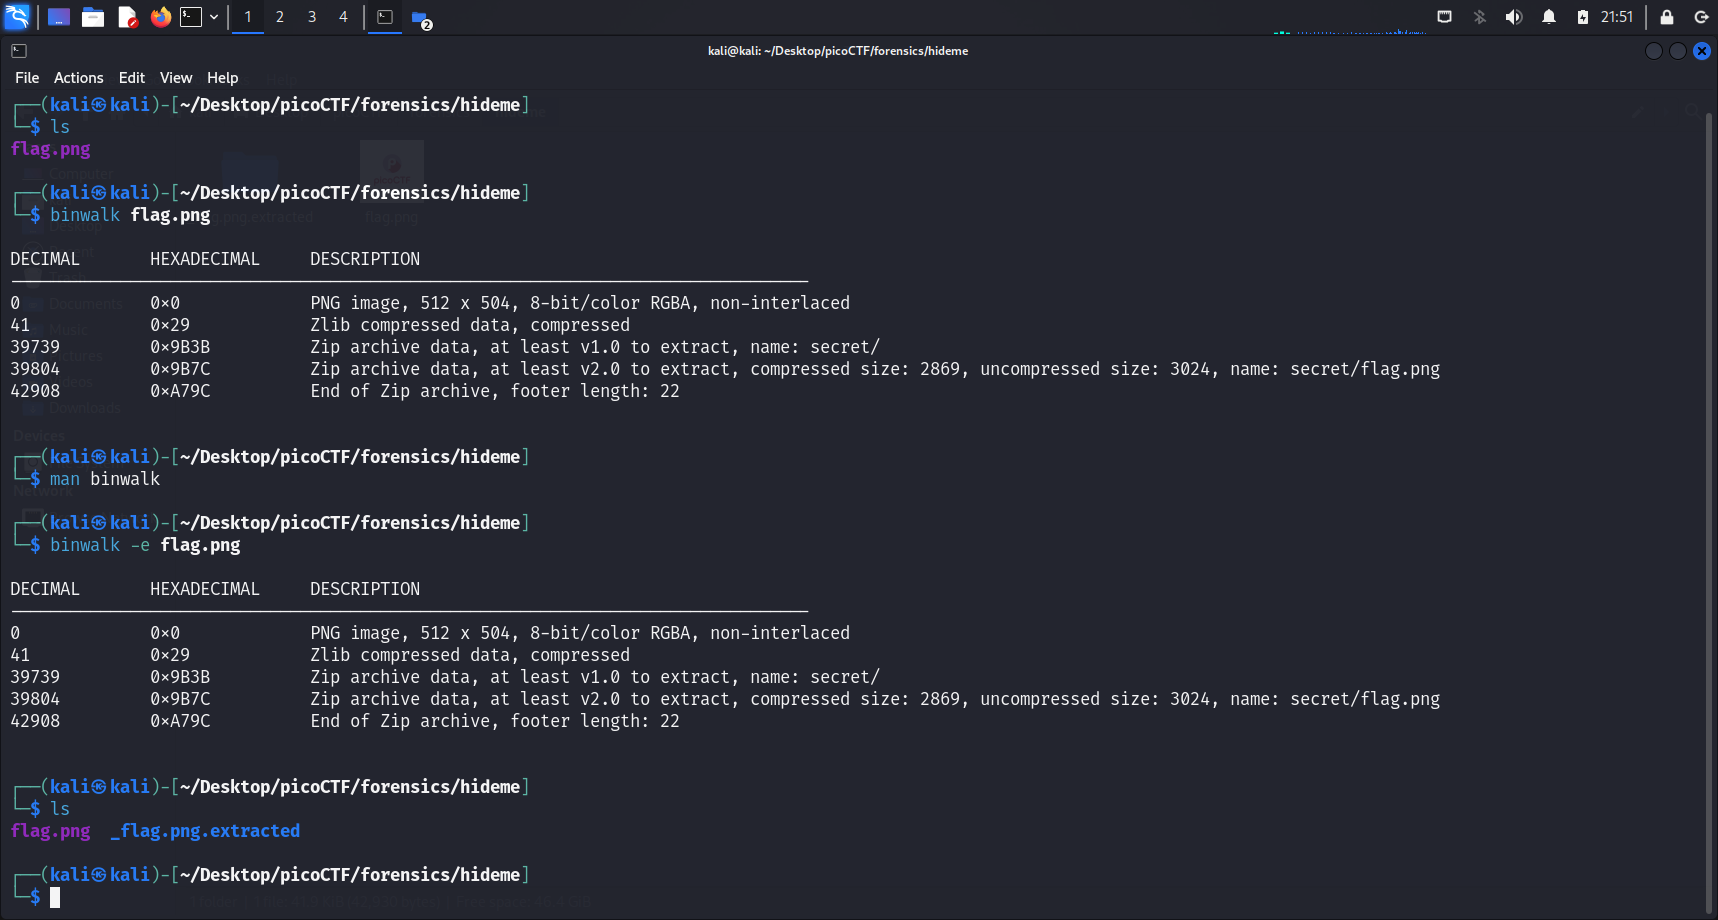Open the Help menu
The height and width of the screenshot is (920, 1718).
pyautogui.click(x=222, y=78)
